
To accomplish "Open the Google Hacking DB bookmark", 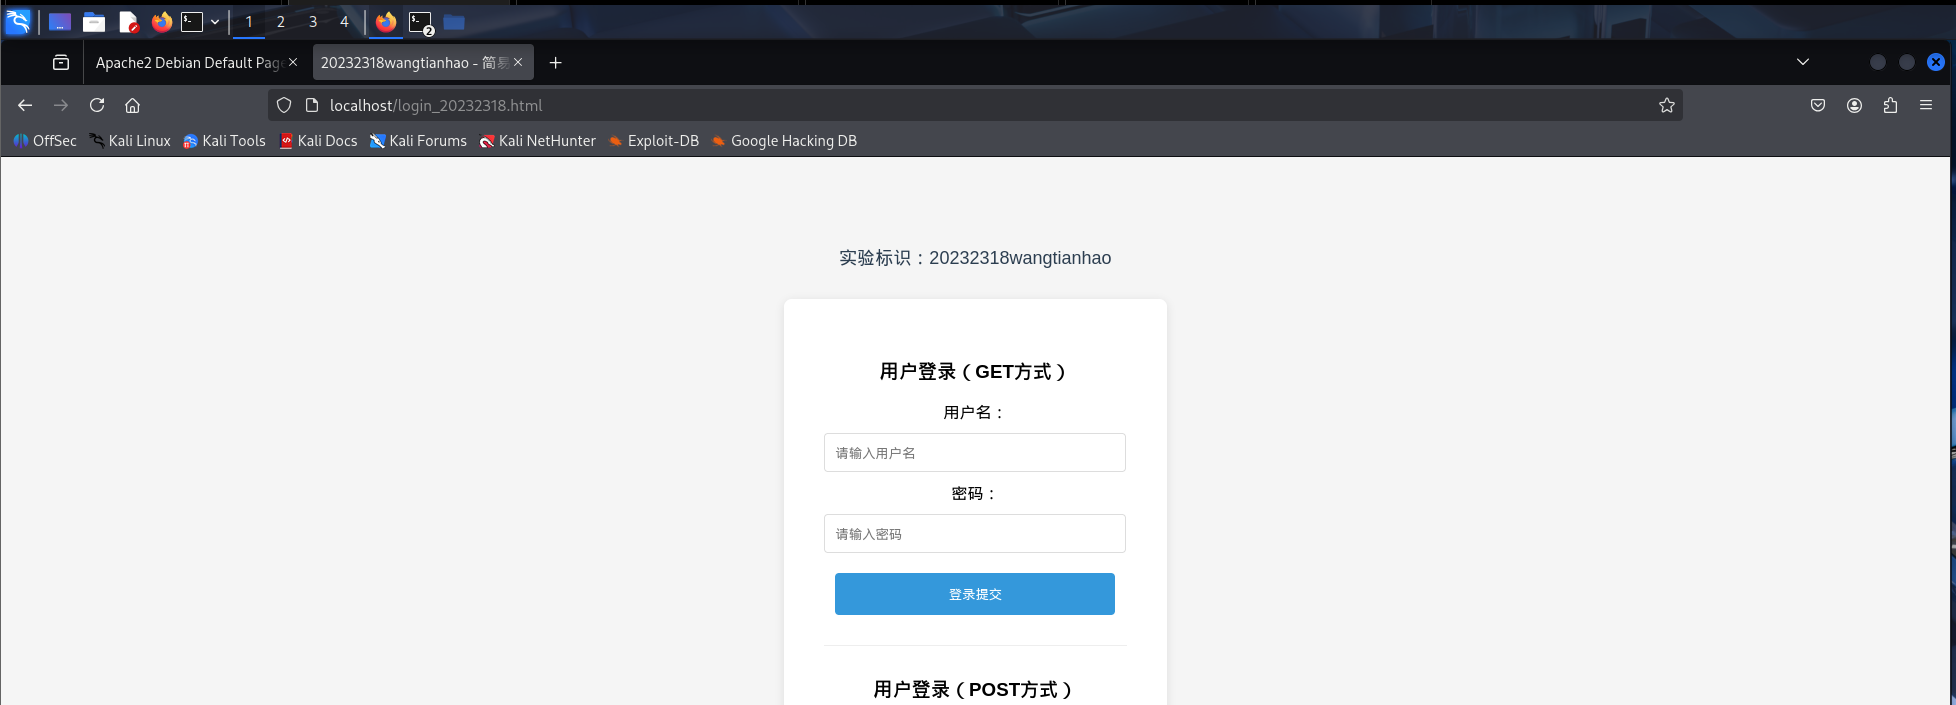I will [783, 141].
